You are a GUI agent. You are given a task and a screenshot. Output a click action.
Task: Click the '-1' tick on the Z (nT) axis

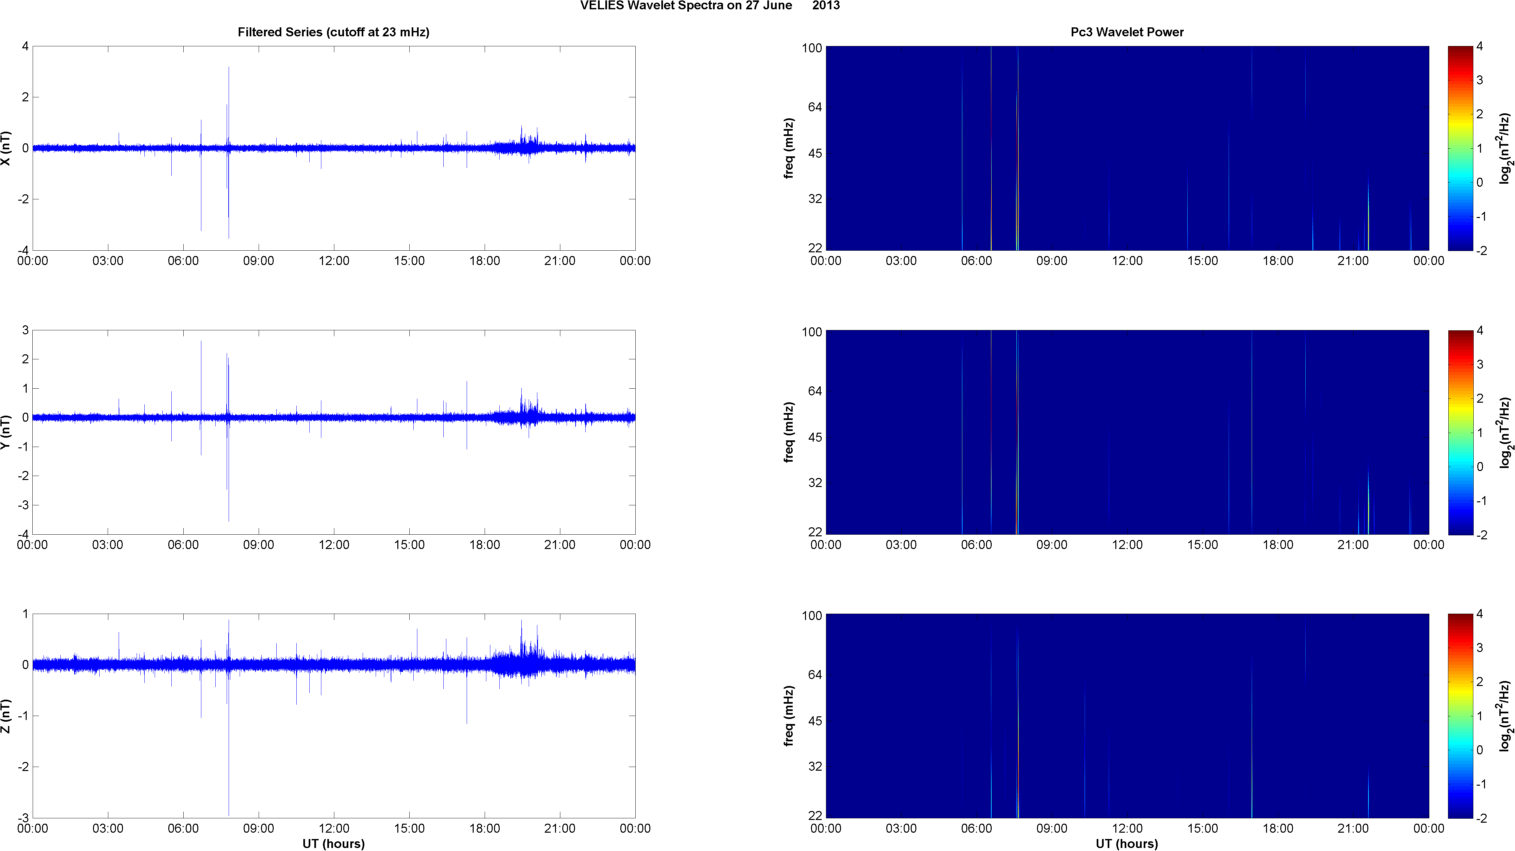pos(21,716)
